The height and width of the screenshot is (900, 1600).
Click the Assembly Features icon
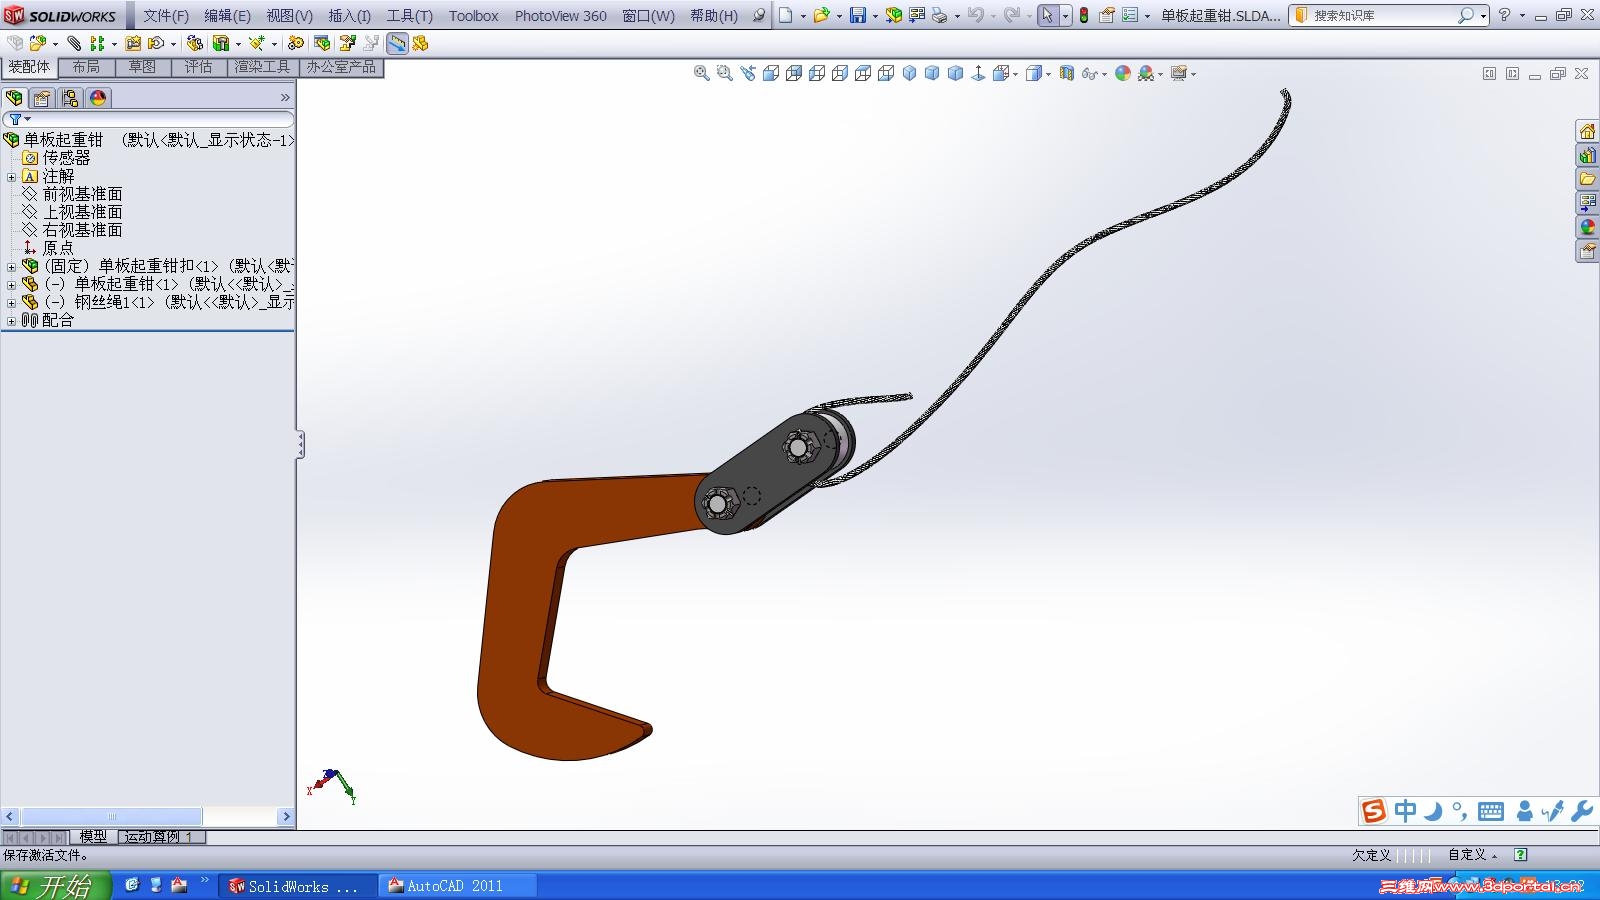point(221,43)
